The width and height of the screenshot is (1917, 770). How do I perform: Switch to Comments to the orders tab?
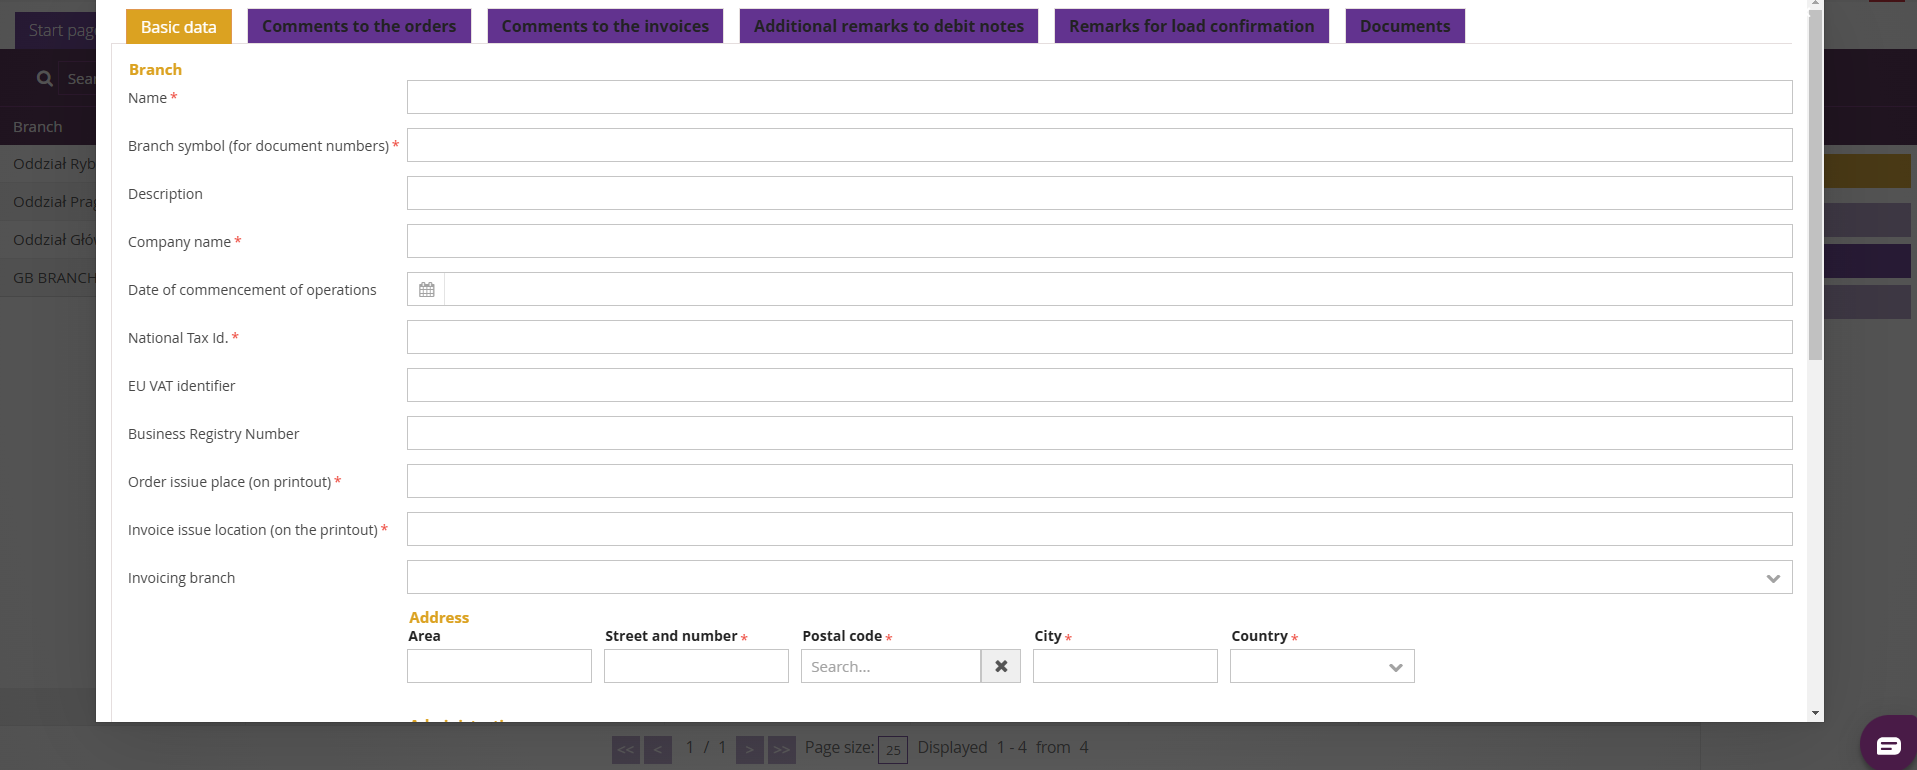(x=359, y=26)
